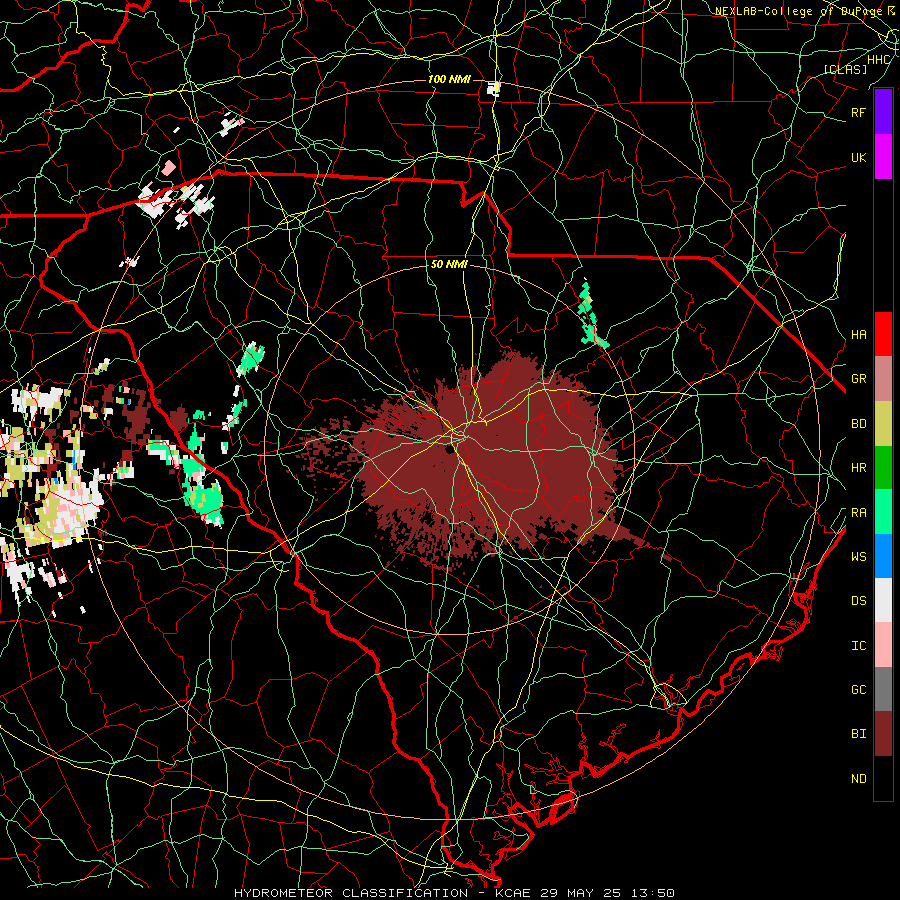Viewport: 900px width, 900px height.
Task: Click the '13:50' timestamp
Action: (x=655, y=893)
